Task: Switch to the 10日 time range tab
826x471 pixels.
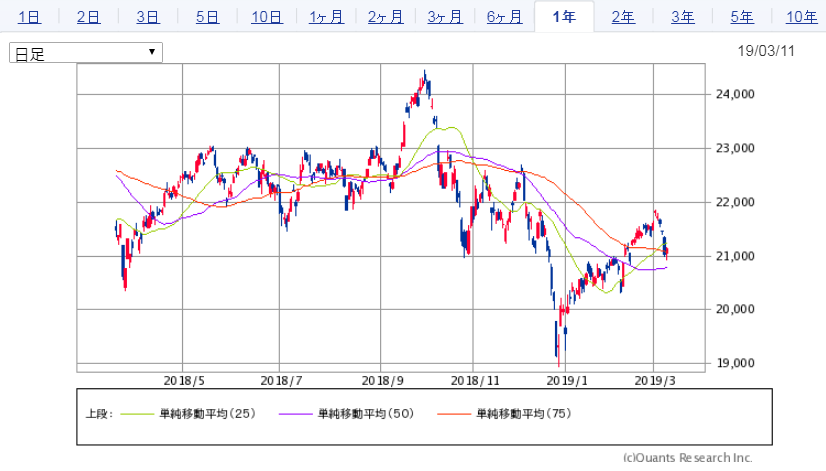Action: [267, 17]
